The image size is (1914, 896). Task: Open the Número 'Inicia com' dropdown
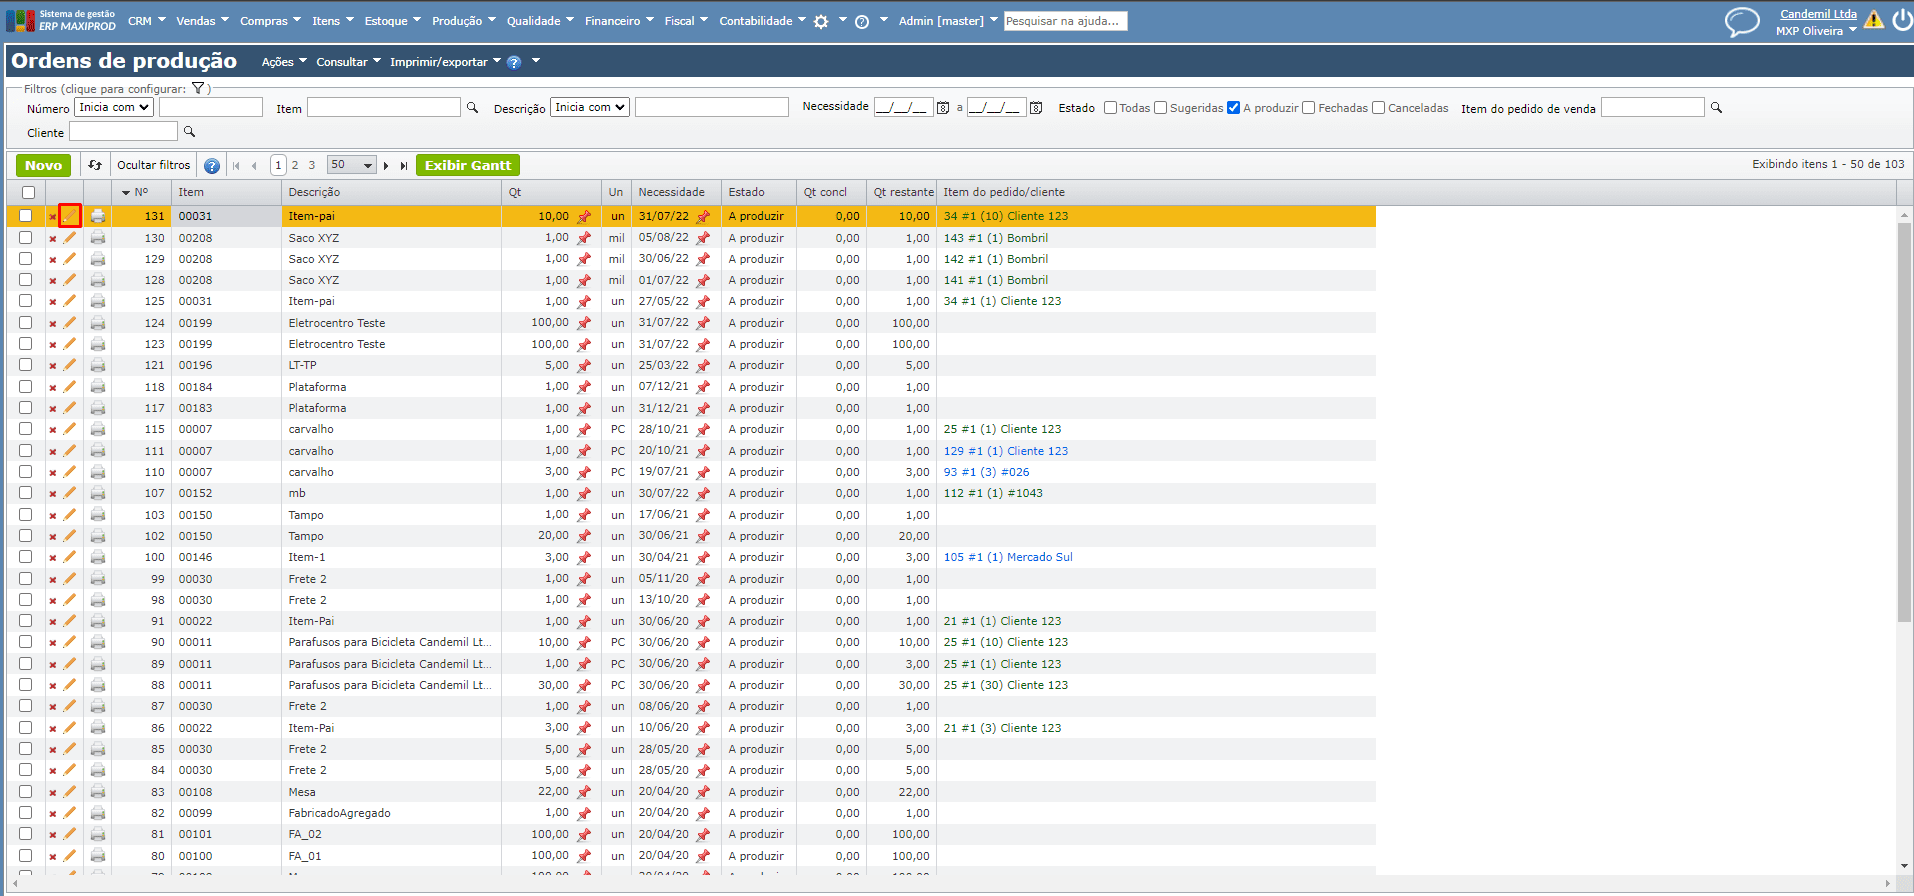(x=114, y=107)
